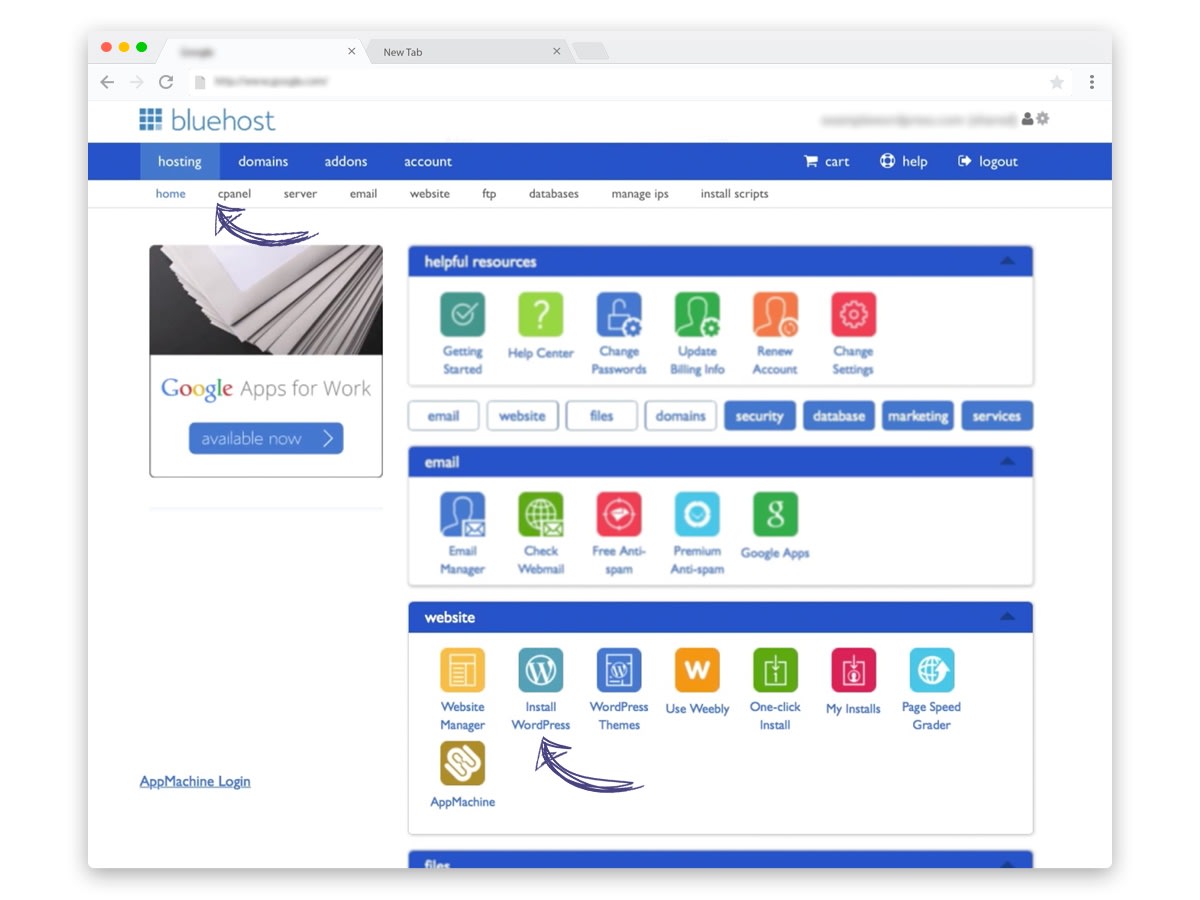Filter by the domains category button

(681, 416)
